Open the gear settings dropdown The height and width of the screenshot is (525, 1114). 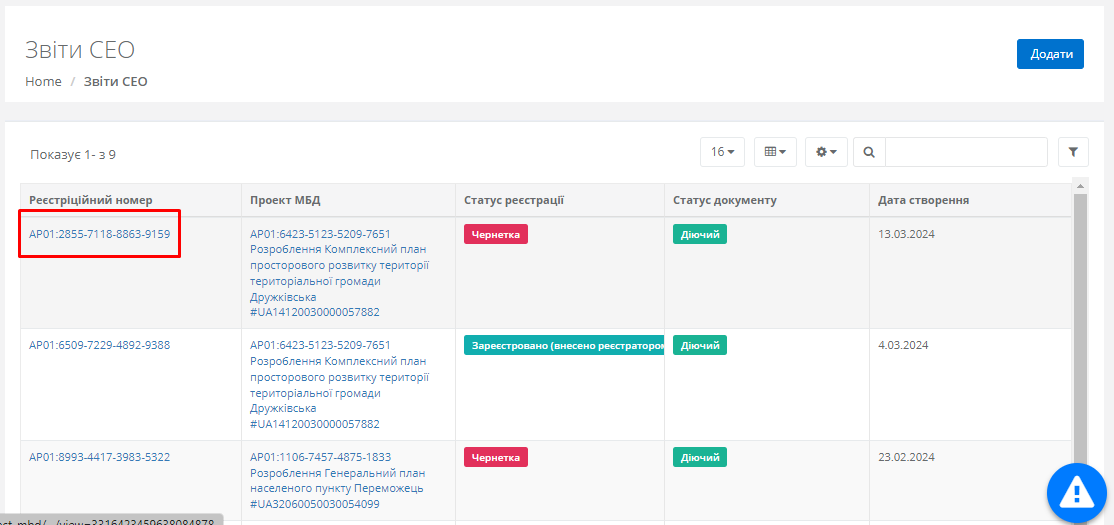point(827,152)
